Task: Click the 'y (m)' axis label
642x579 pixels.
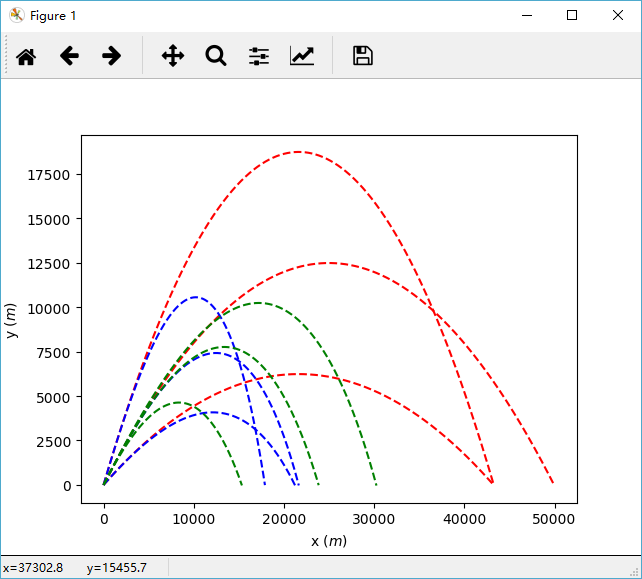Action: pos(11,321)
